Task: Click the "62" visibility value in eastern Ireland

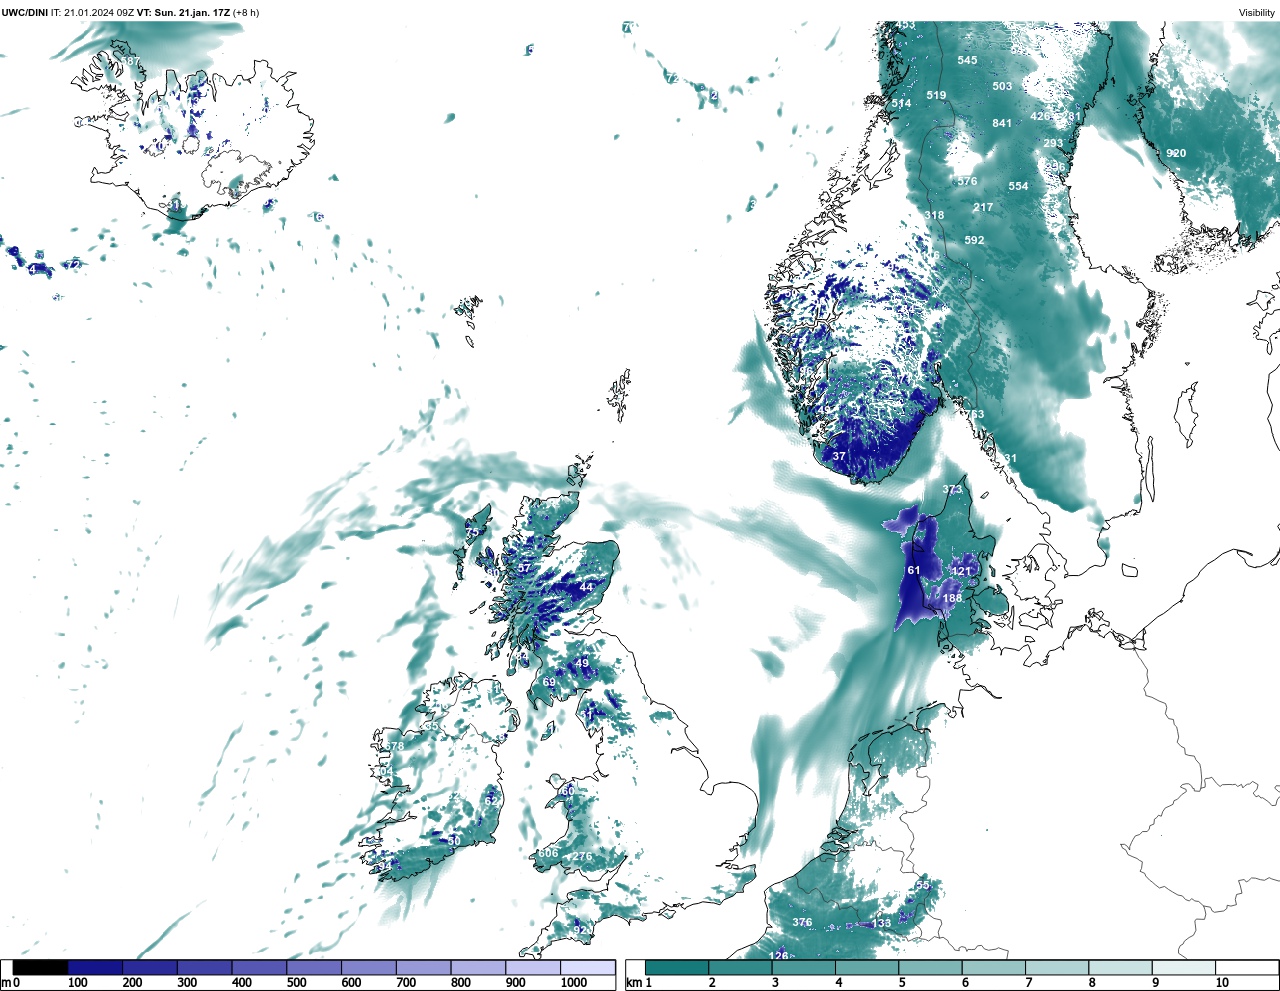Action: [x=491, y=801]
